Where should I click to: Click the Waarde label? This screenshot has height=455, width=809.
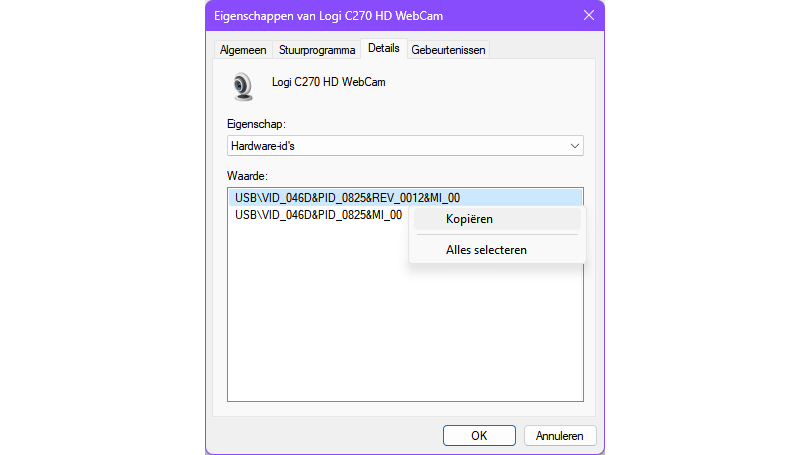point(247,176)
